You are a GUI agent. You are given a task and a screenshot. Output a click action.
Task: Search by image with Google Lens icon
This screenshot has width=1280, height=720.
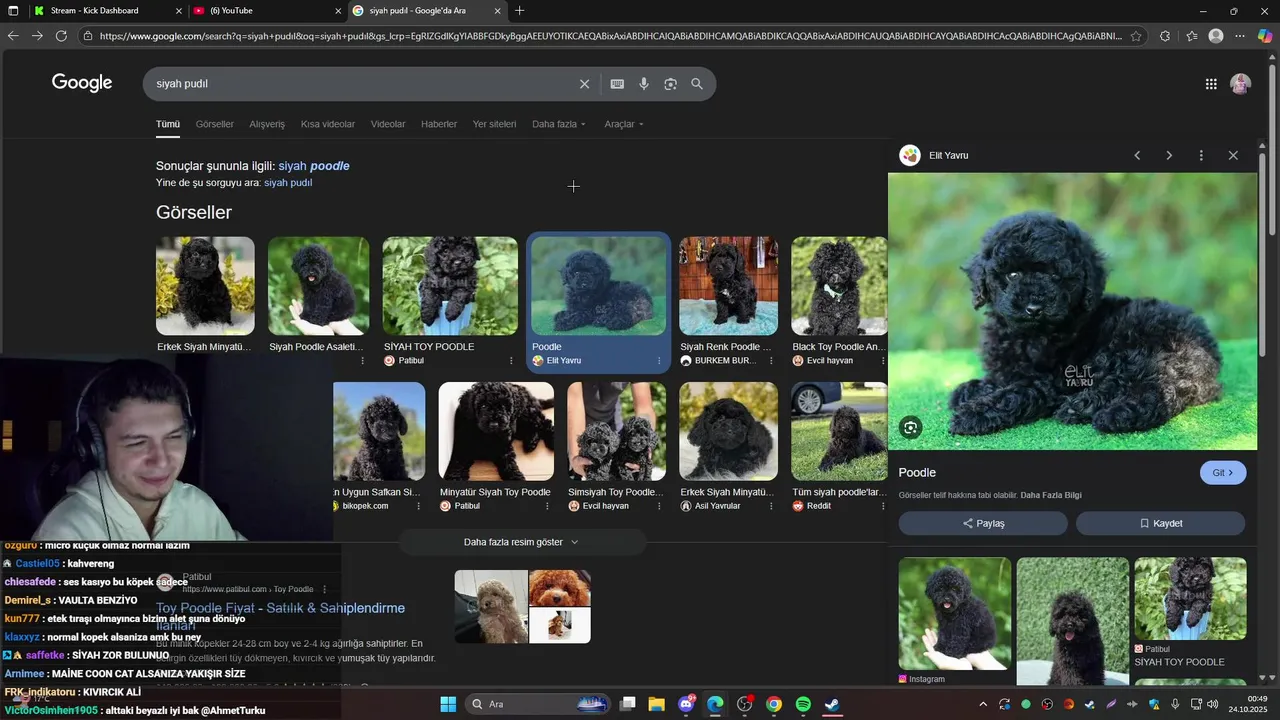click(x=670, y=84)
